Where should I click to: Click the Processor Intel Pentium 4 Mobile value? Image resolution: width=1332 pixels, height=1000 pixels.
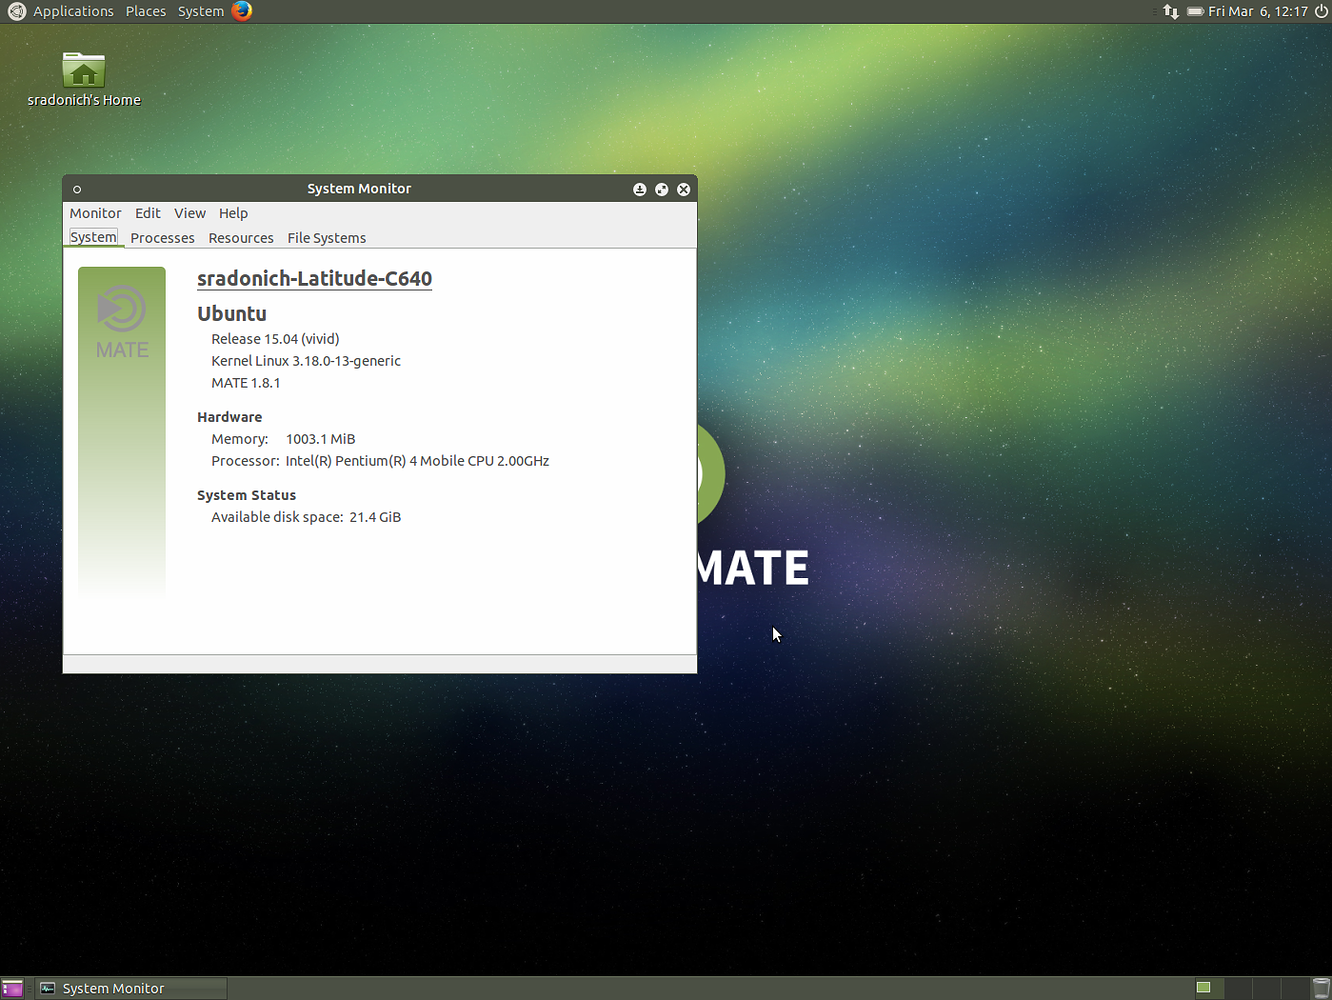pyautogui.click(x=417, y=461)
